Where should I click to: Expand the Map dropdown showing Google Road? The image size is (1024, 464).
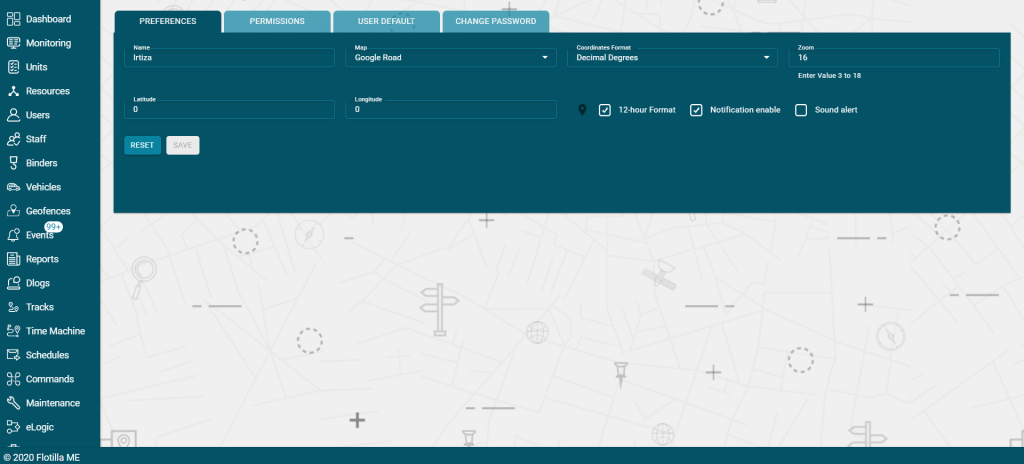pyautogui.click(x=451, y=58)
